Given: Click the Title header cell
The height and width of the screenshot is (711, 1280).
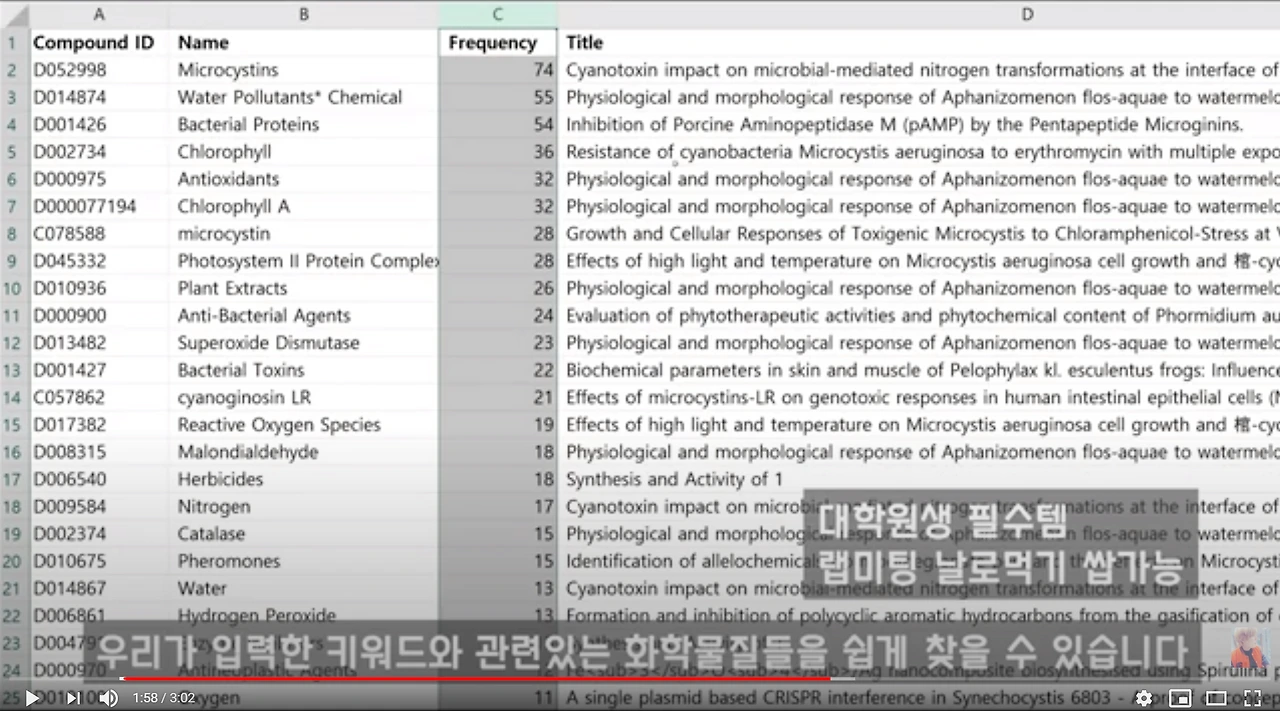Looking at the screenshot, I should (x=918, y=43).
